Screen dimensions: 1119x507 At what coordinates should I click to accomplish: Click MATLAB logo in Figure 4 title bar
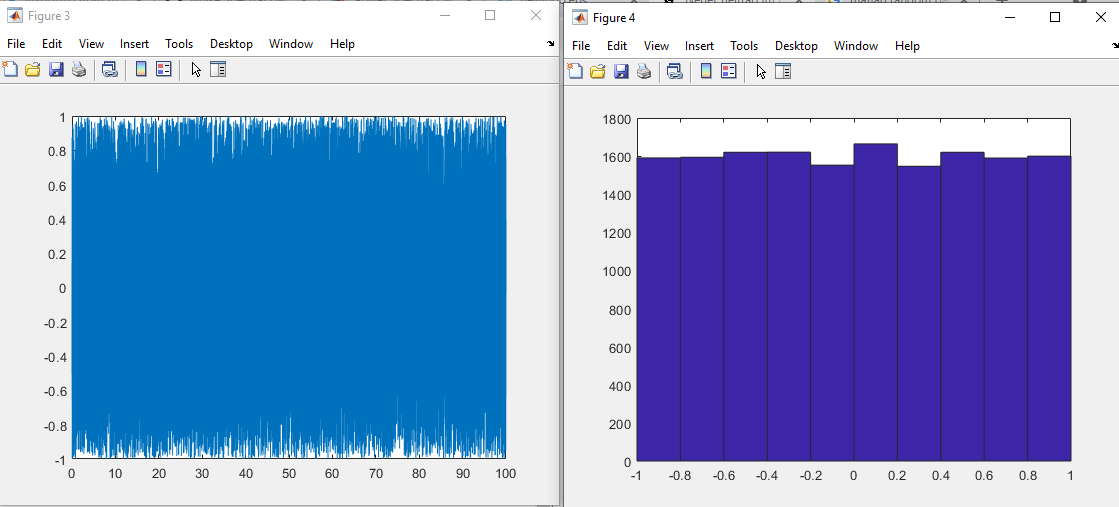579,17
